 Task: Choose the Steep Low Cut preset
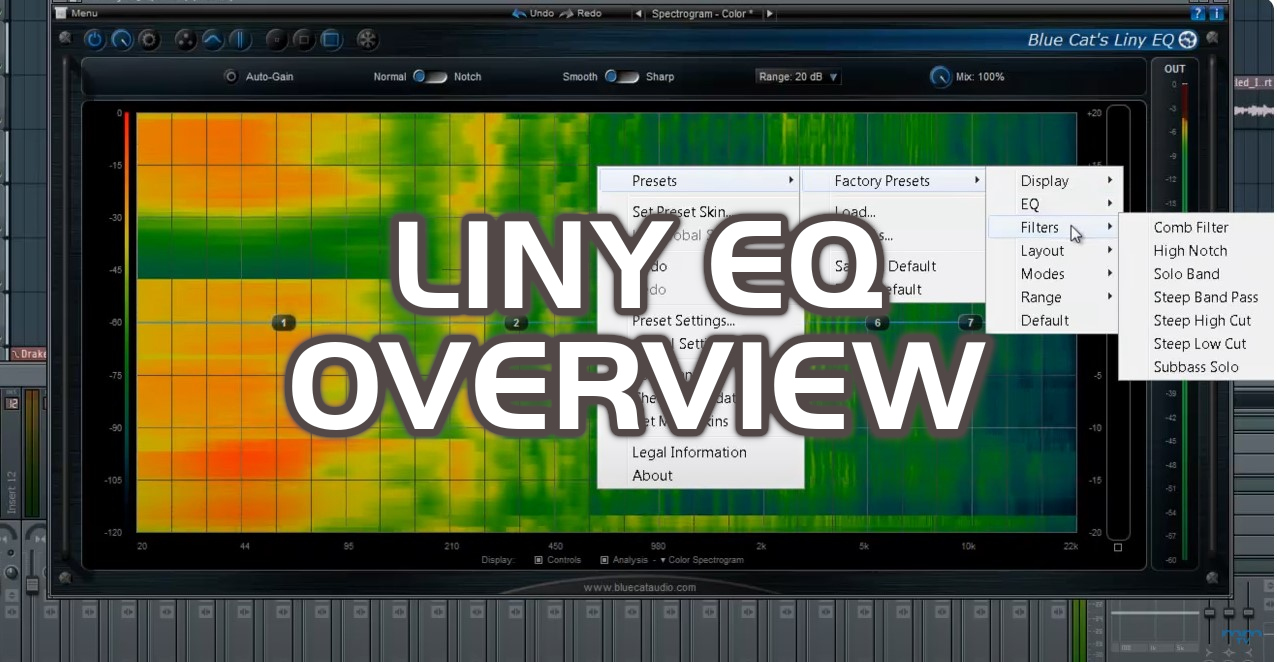[x=1198, y=344]
